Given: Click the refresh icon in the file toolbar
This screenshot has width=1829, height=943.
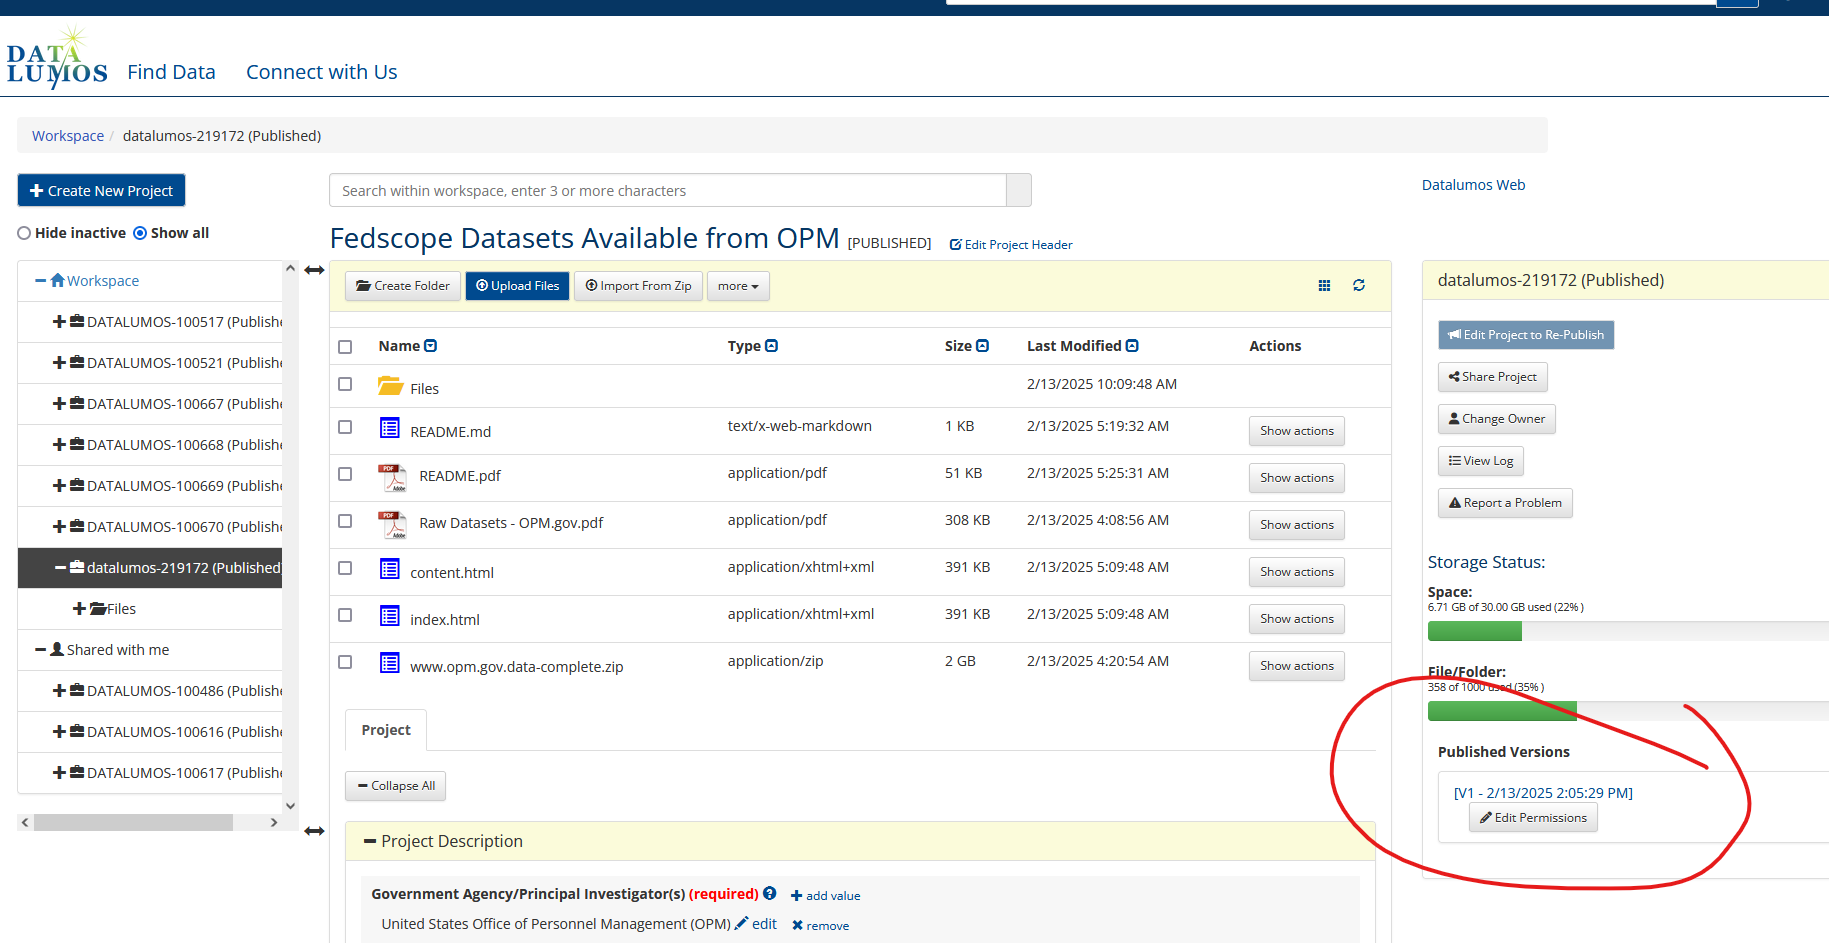Looking at the screenshot, I should [x=1359, y=285].
